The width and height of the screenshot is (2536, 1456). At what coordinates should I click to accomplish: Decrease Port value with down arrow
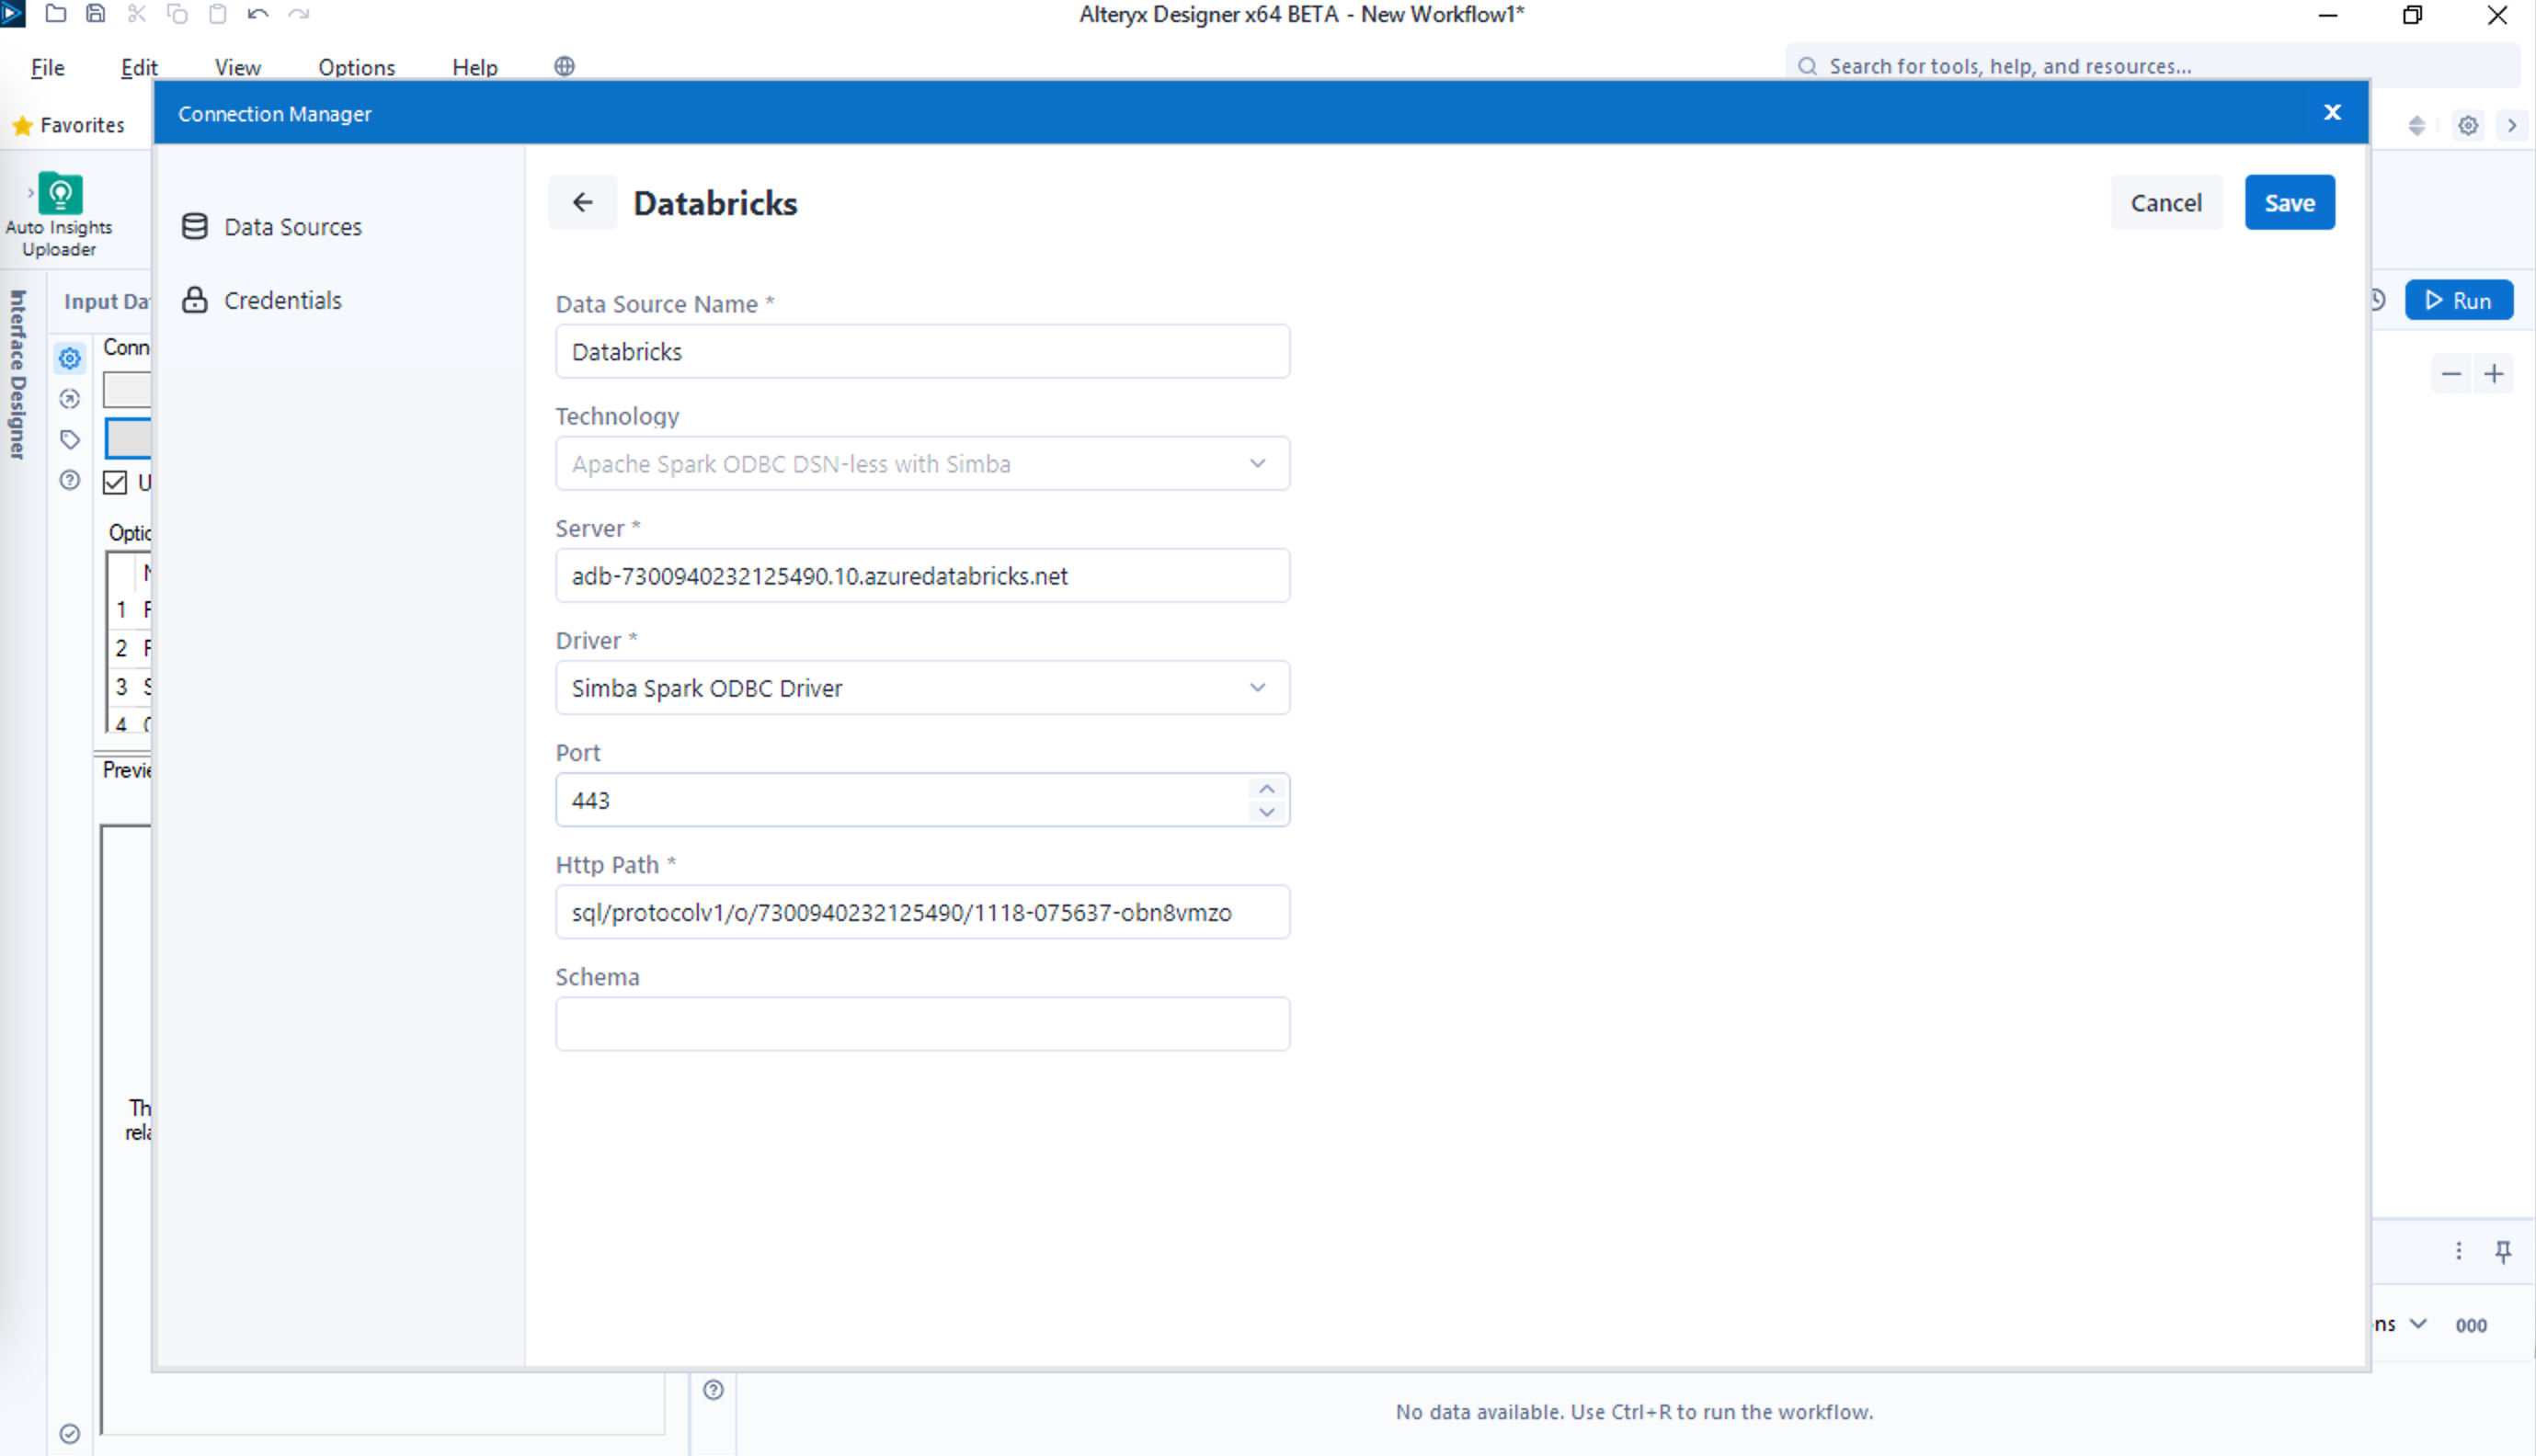tap(1266, 812)
